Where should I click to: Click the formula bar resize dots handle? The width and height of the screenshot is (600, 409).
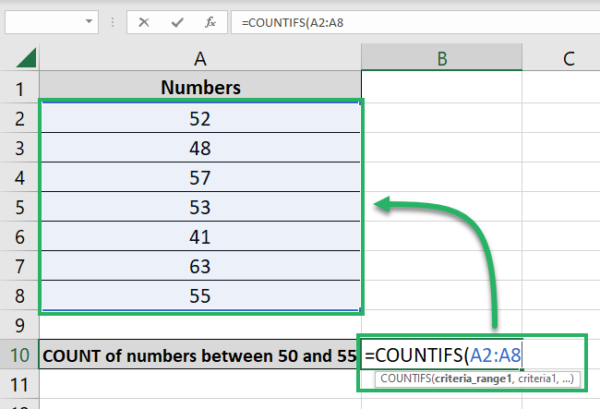click(x=112, y=22)
